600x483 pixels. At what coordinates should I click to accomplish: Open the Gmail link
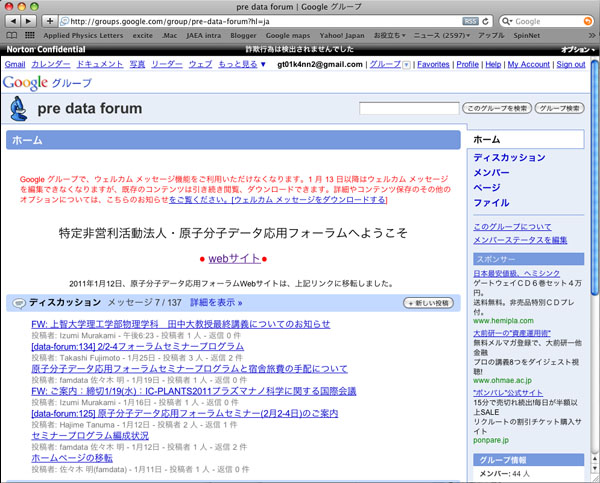(x=15, y=64)
